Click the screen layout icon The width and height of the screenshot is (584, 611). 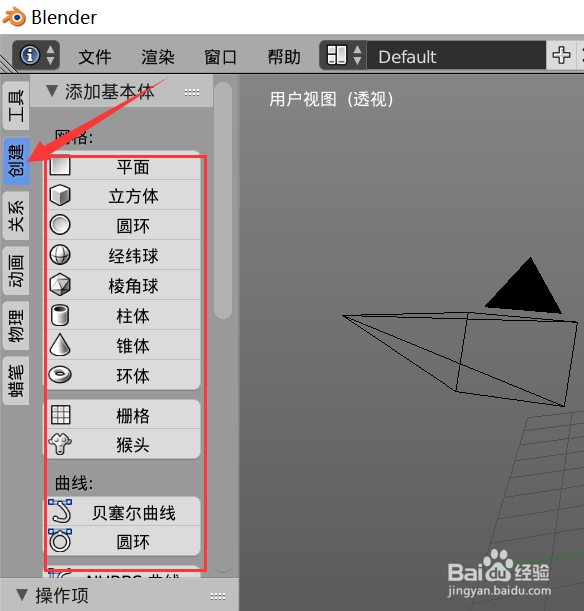[x=337, y=55]
